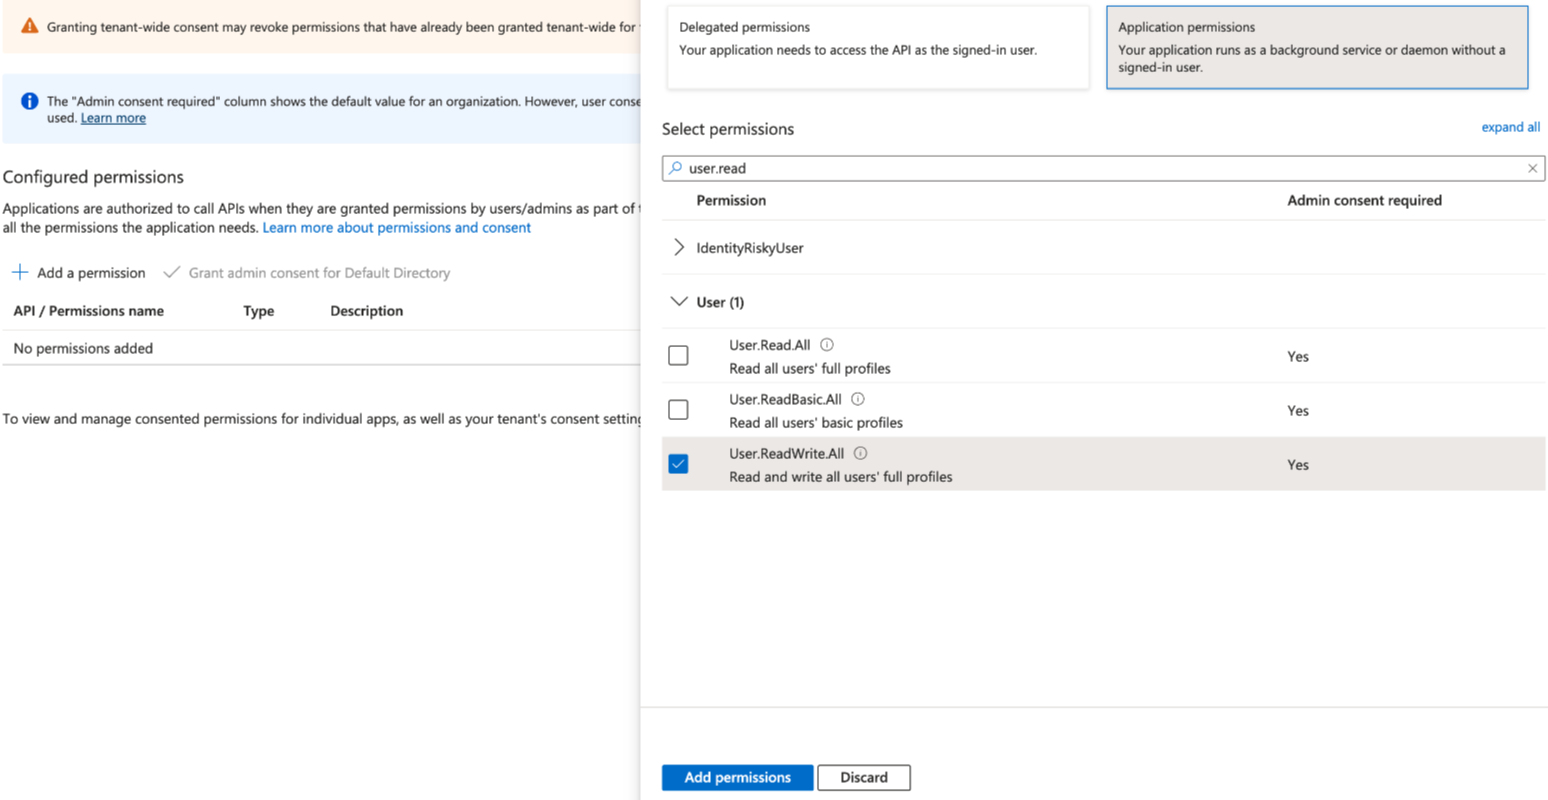Click the info icon beside User.ReadBasic.All
This screenshot has width=1548, height=800.
coord(858,399)
